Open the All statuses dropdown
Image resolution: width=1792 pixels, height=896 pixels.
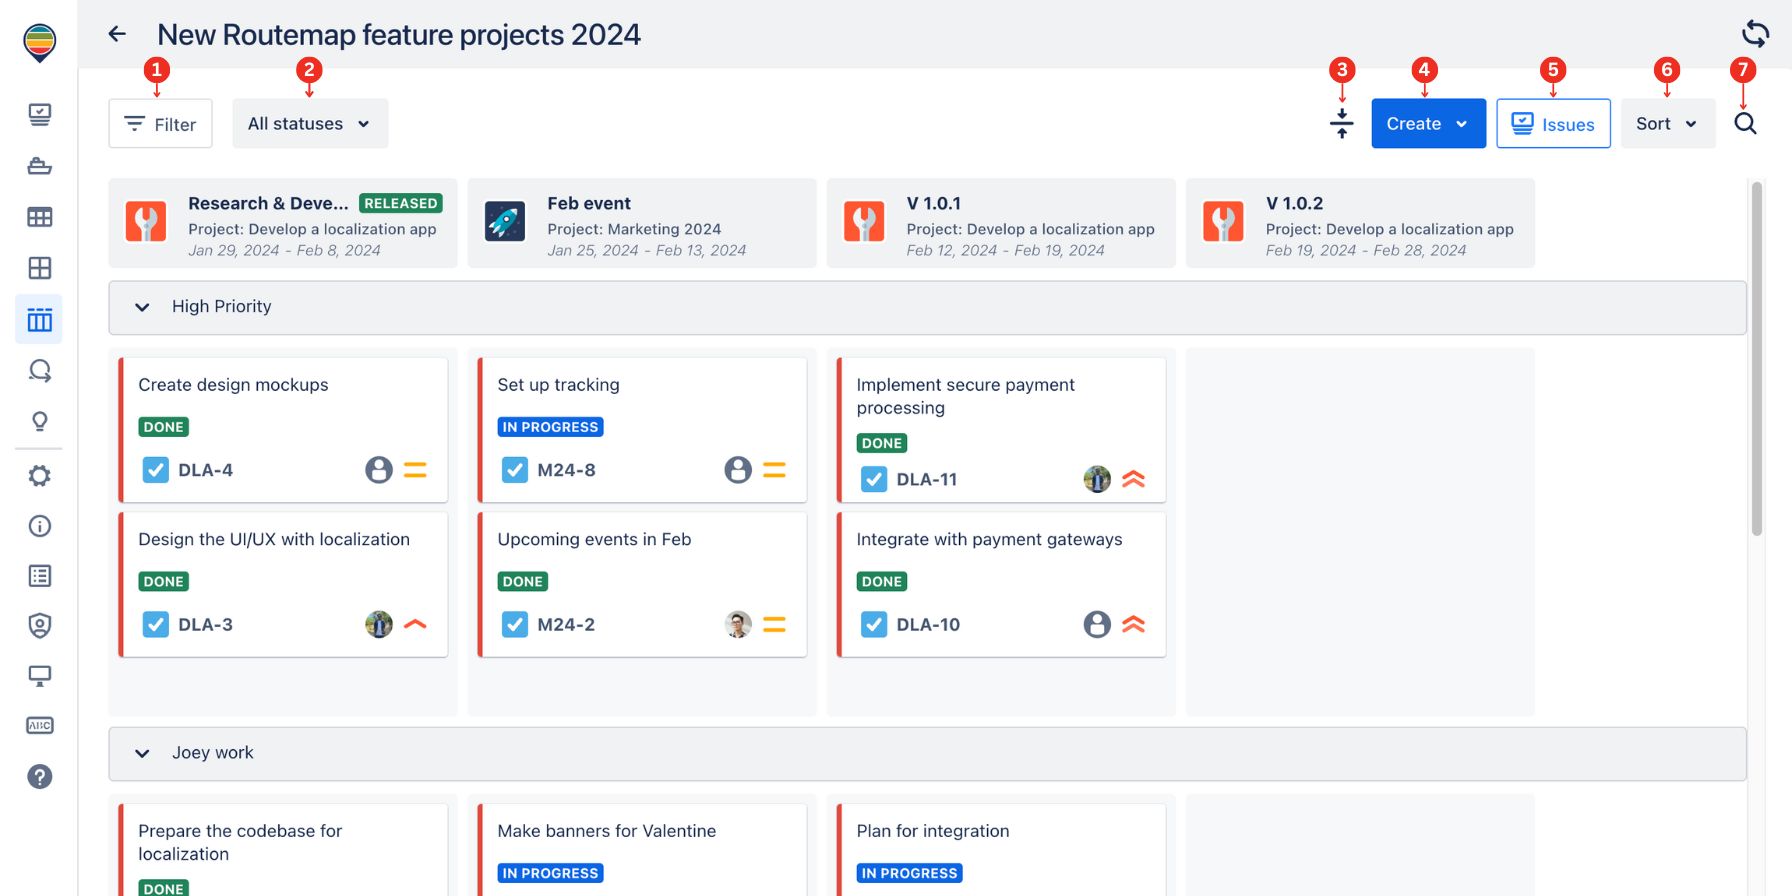pos(310,124)
